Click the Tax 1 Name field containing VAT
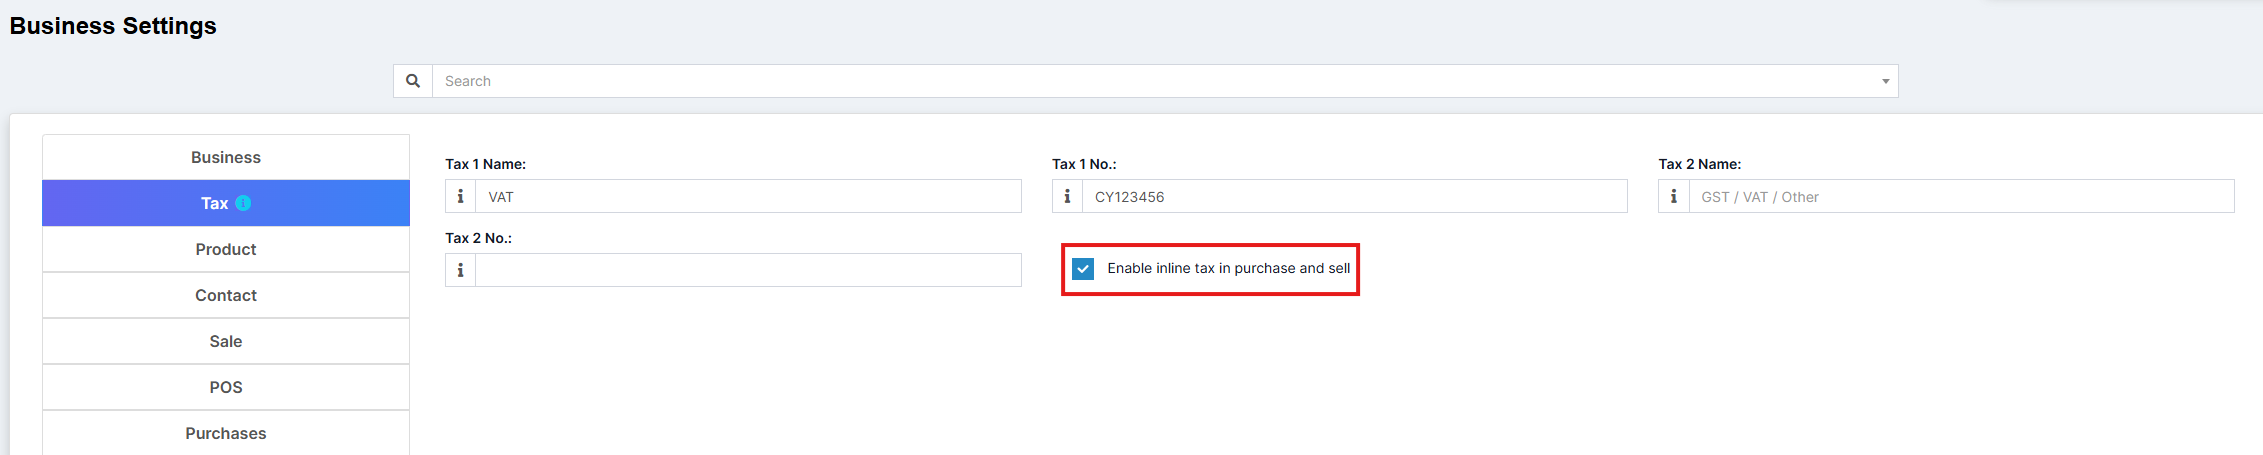The height and width of the screenshot is (455, 2263). tap(747, 197)
